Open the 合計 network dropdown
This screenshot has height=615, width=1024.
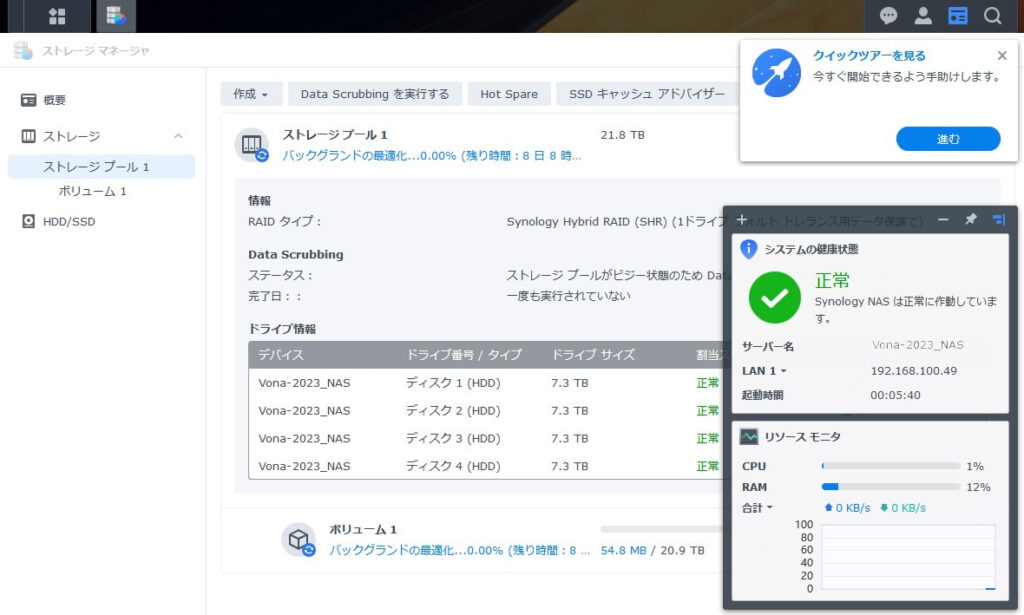(758, 508)
